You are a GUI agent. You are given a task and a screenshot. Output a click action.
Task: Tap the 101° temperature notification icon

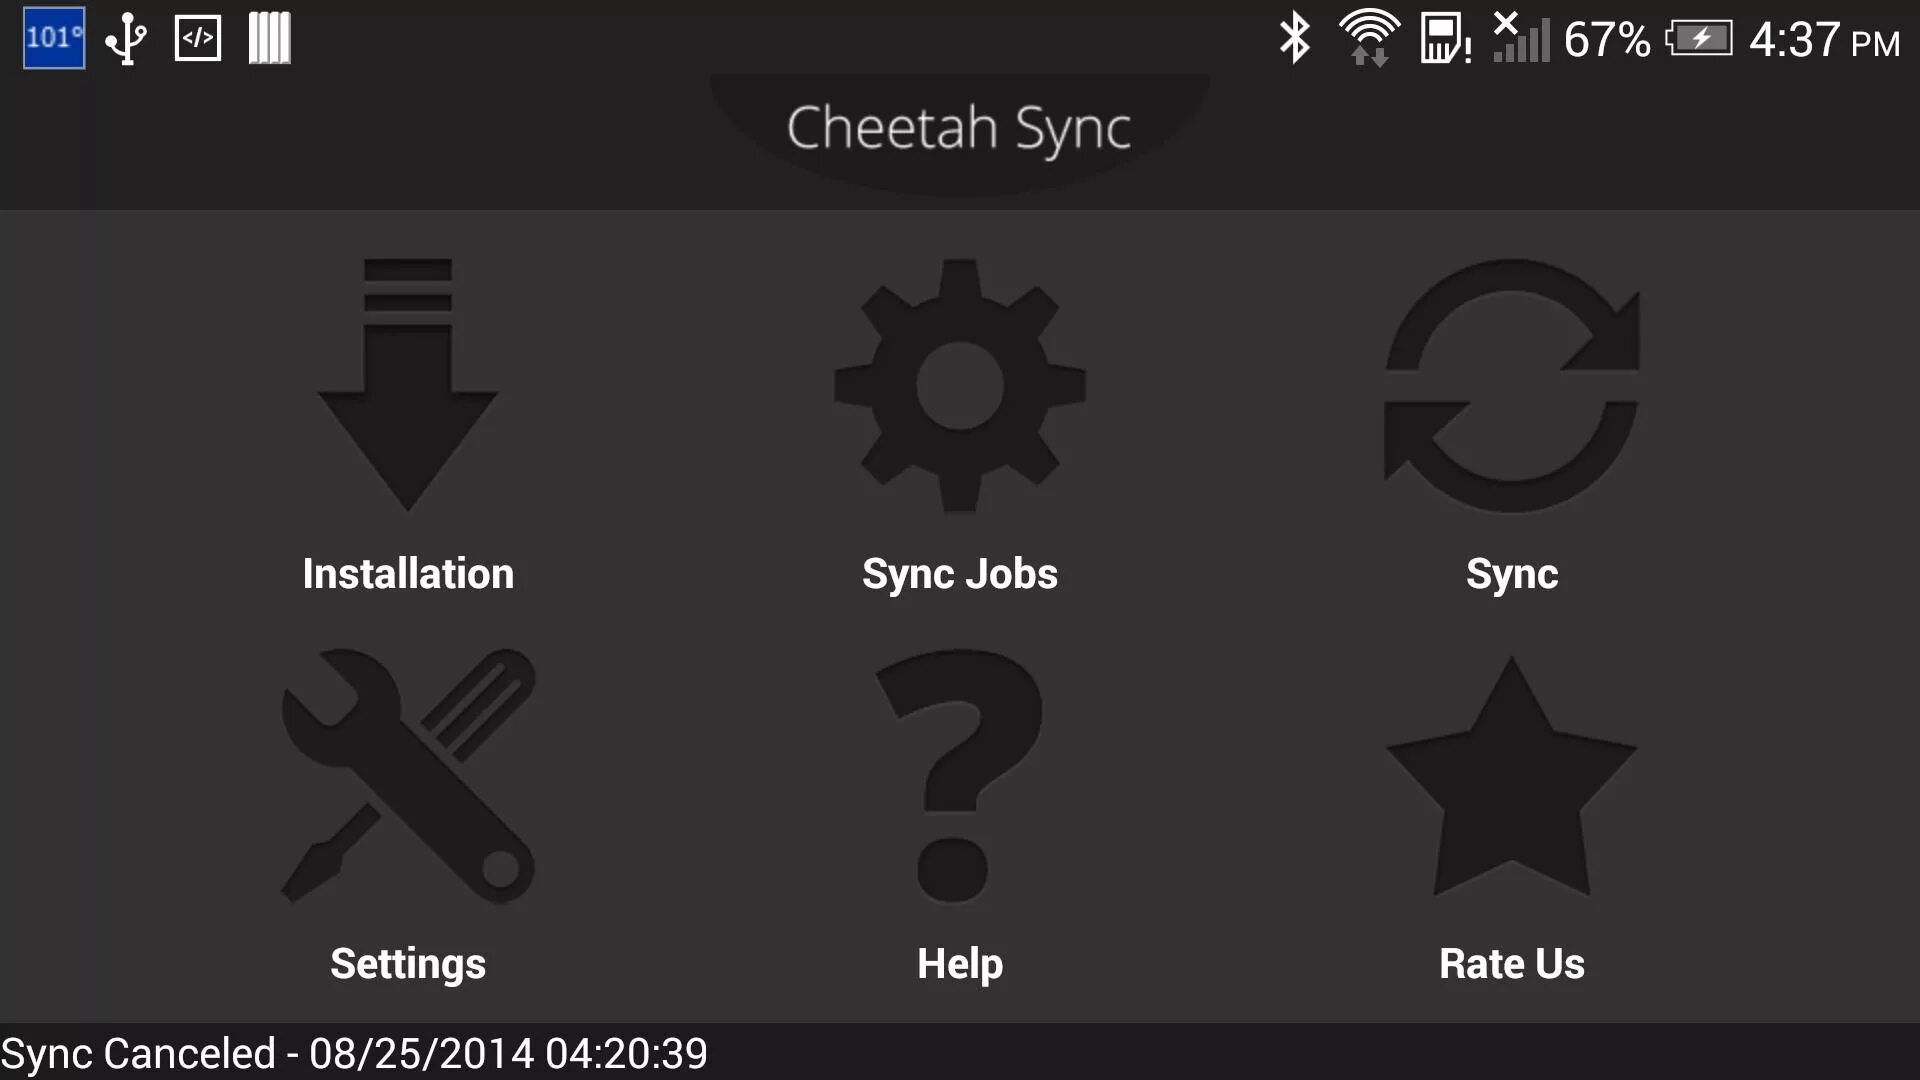(54, 38)
